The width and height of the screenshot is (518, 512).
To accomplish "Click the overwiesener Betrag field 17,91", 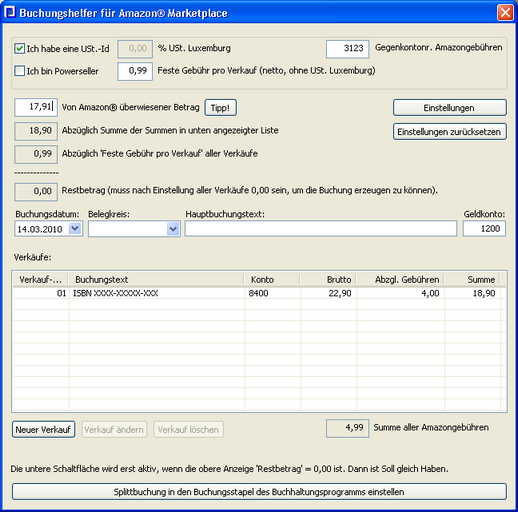I will [36, 107].
